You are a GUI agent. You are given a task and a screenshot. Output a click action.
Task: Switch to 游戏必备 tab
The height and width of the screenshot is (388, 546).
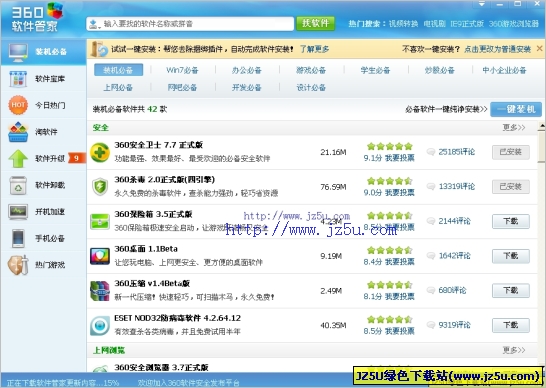click(x=311, y=70)
